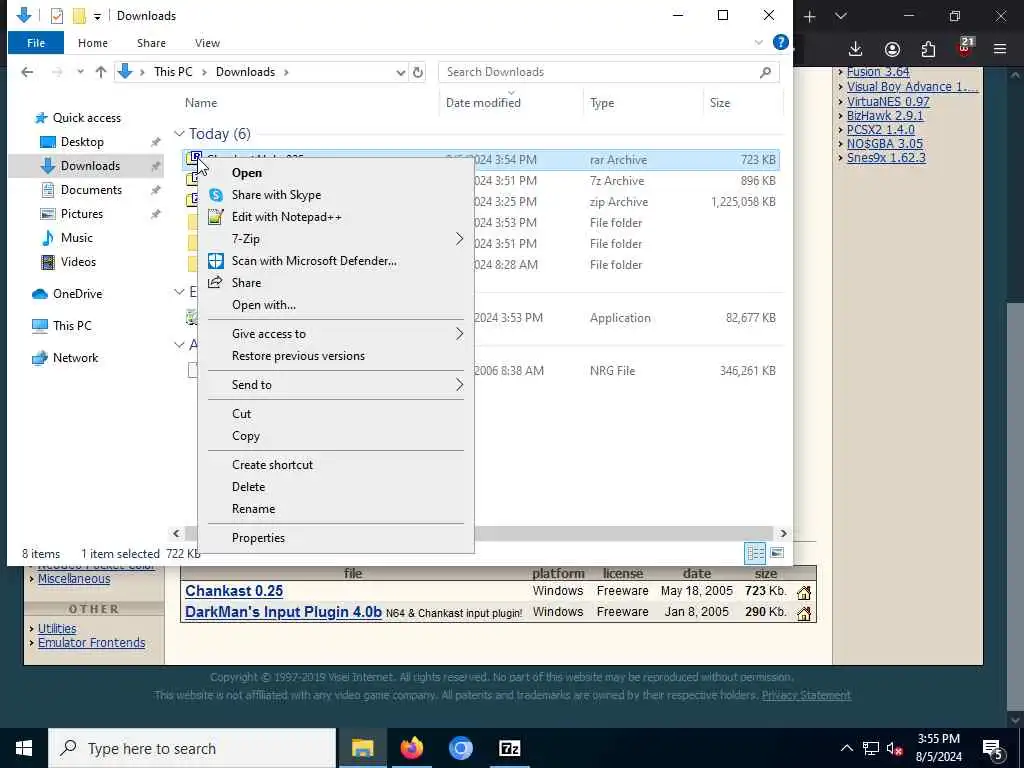1024x768 pixels.
Task: Click Properties checkmark icon in title bar
Action: pyautogui.click(x=57, y=16)
